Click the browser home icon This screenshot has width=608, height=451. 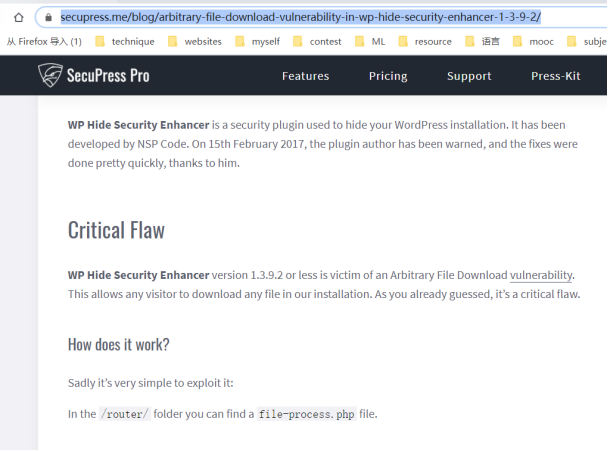pyautogui.click(x=18, y=17)
